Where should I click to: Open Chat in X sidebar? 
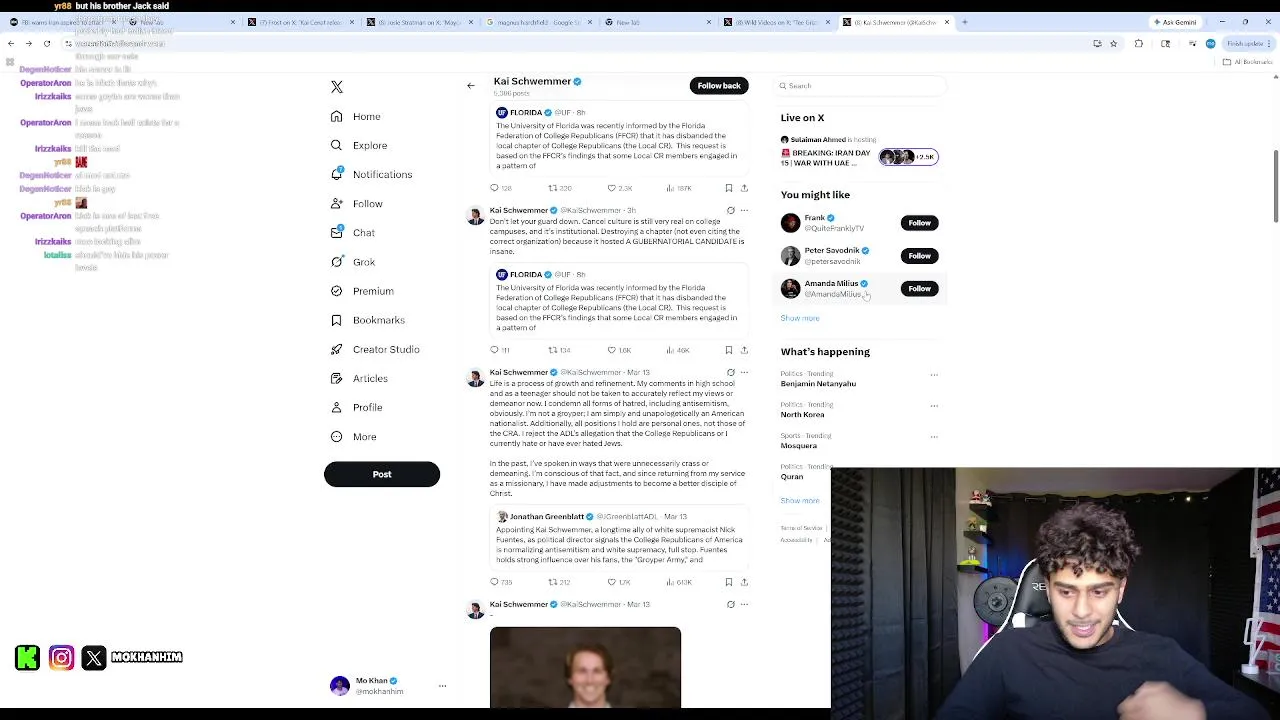click(x=353, y=233)
